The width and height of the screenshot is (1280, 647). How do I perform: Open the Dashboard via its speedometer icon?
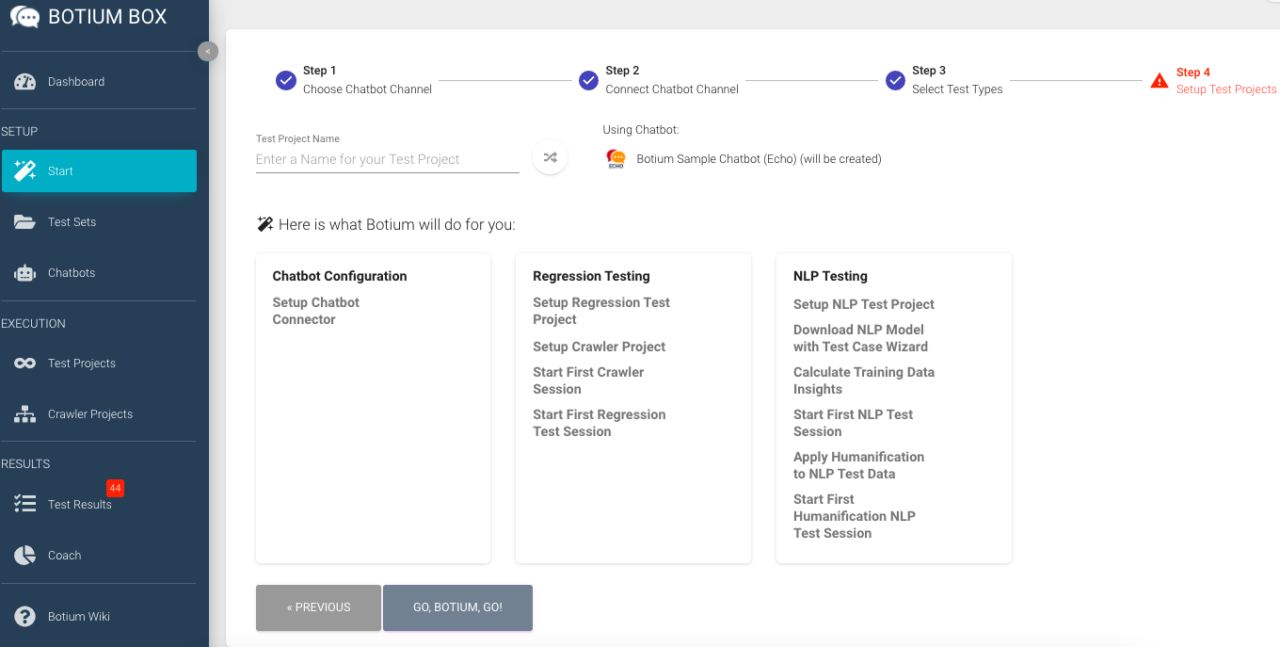point(25,81)
